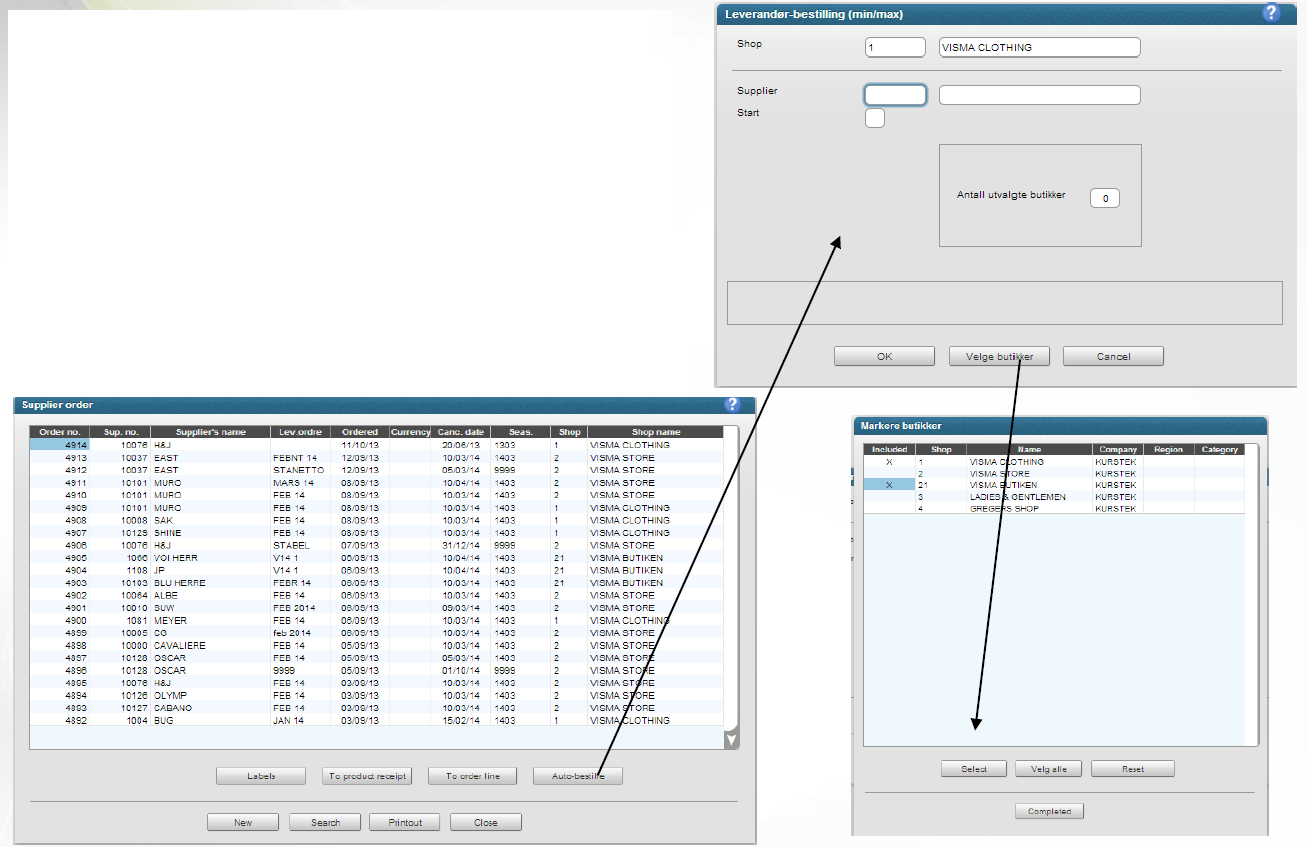Click the Shop number input field
The height and width of the screenshot is (847, 1307).
895,47
